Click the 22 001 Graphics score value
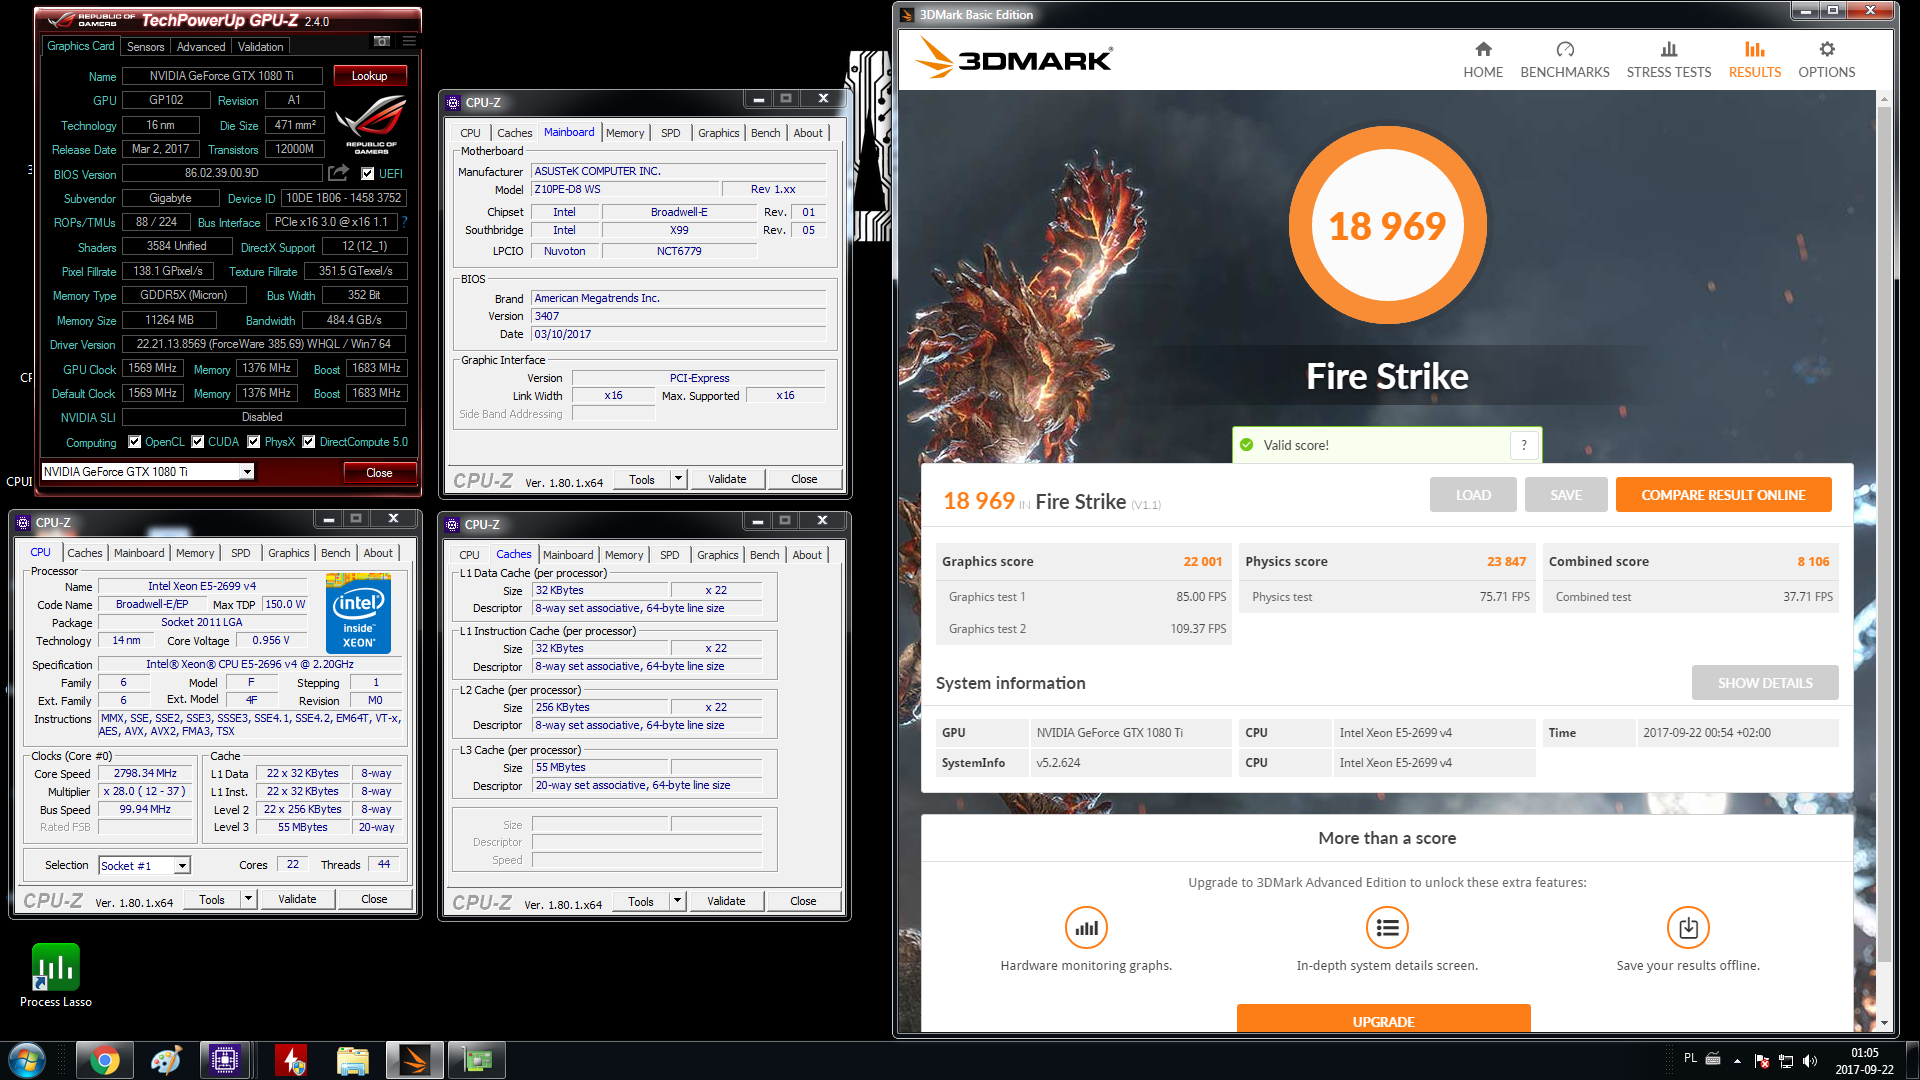Viewport: 1920px width, 1080px height. coord(1202,561)
